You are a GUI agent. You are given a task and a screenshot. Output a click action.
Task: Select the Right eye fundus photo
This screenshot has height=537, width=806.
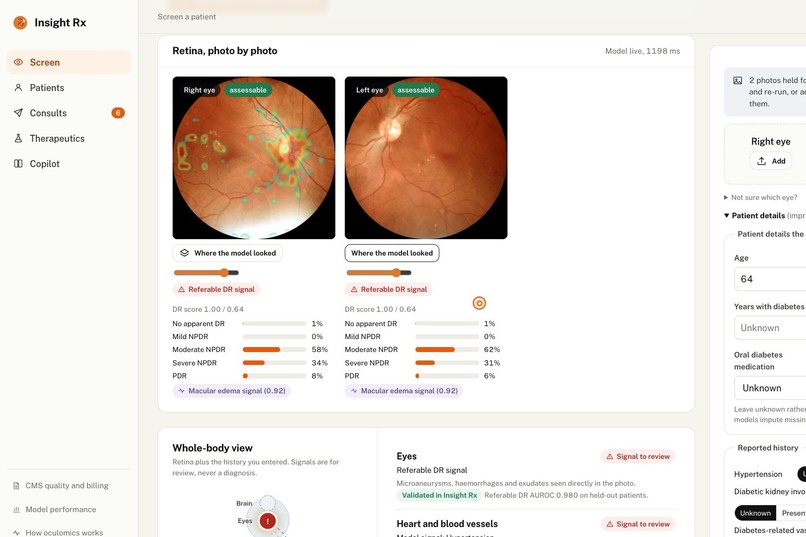coord(254,158)
